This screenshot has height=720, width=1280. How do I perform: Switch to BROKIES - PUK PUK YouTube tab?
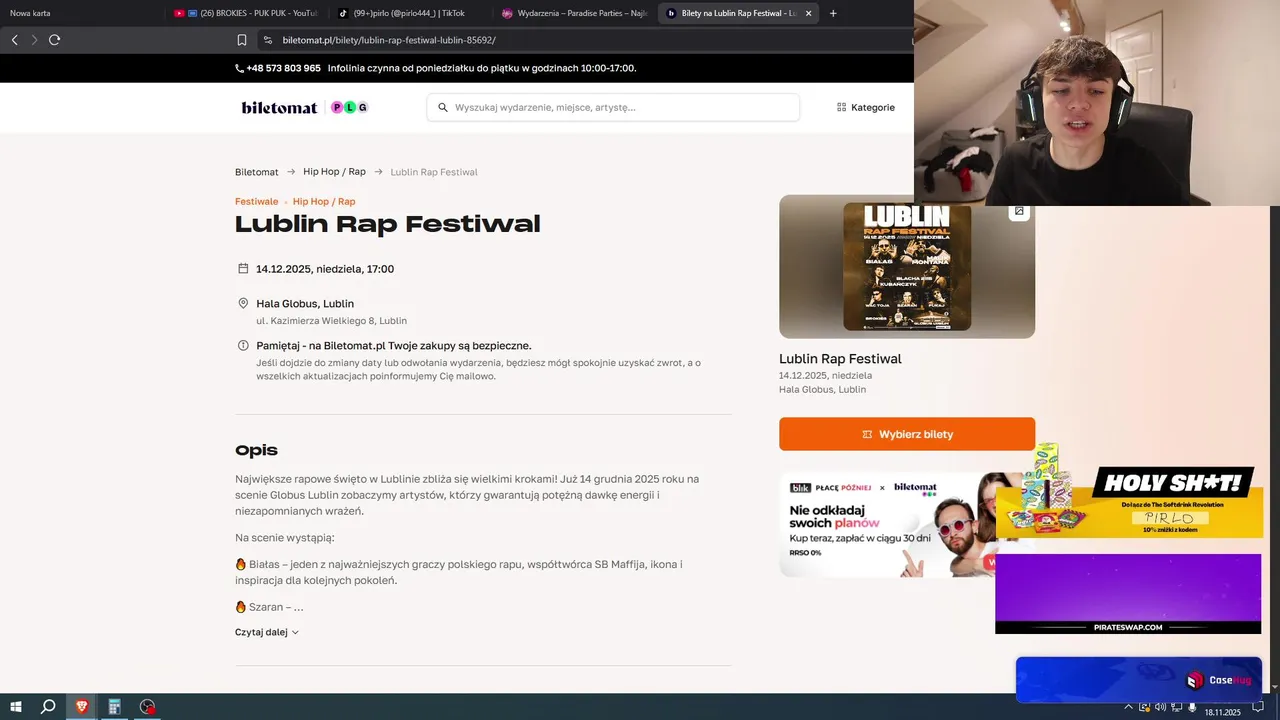[245, 13]
